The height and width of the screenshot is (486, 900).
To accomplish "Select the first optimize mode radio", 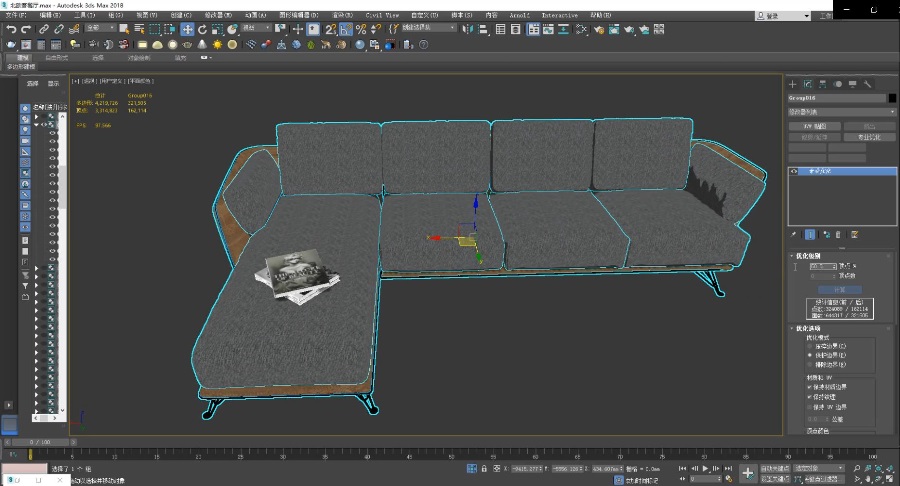I will click(x=810, y=346).
